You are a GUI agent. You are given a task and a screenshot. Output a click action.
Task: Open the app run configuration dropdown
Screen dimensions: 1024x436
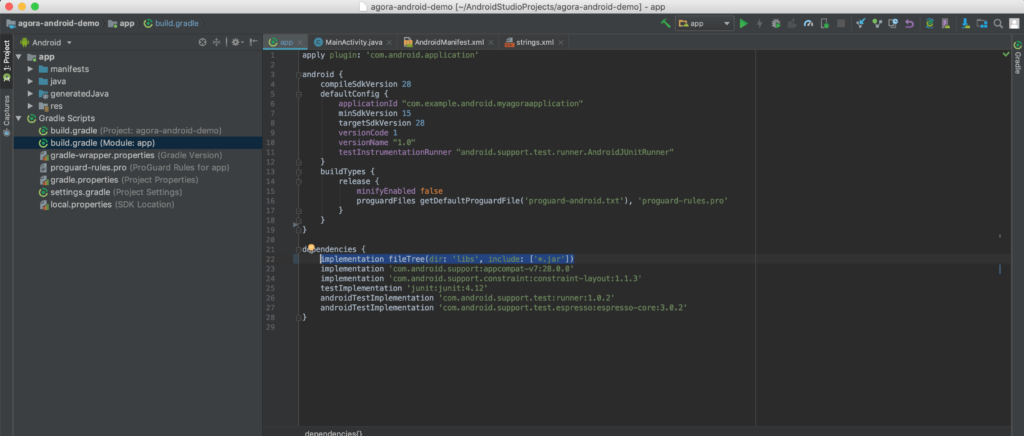tap(705, 23)
